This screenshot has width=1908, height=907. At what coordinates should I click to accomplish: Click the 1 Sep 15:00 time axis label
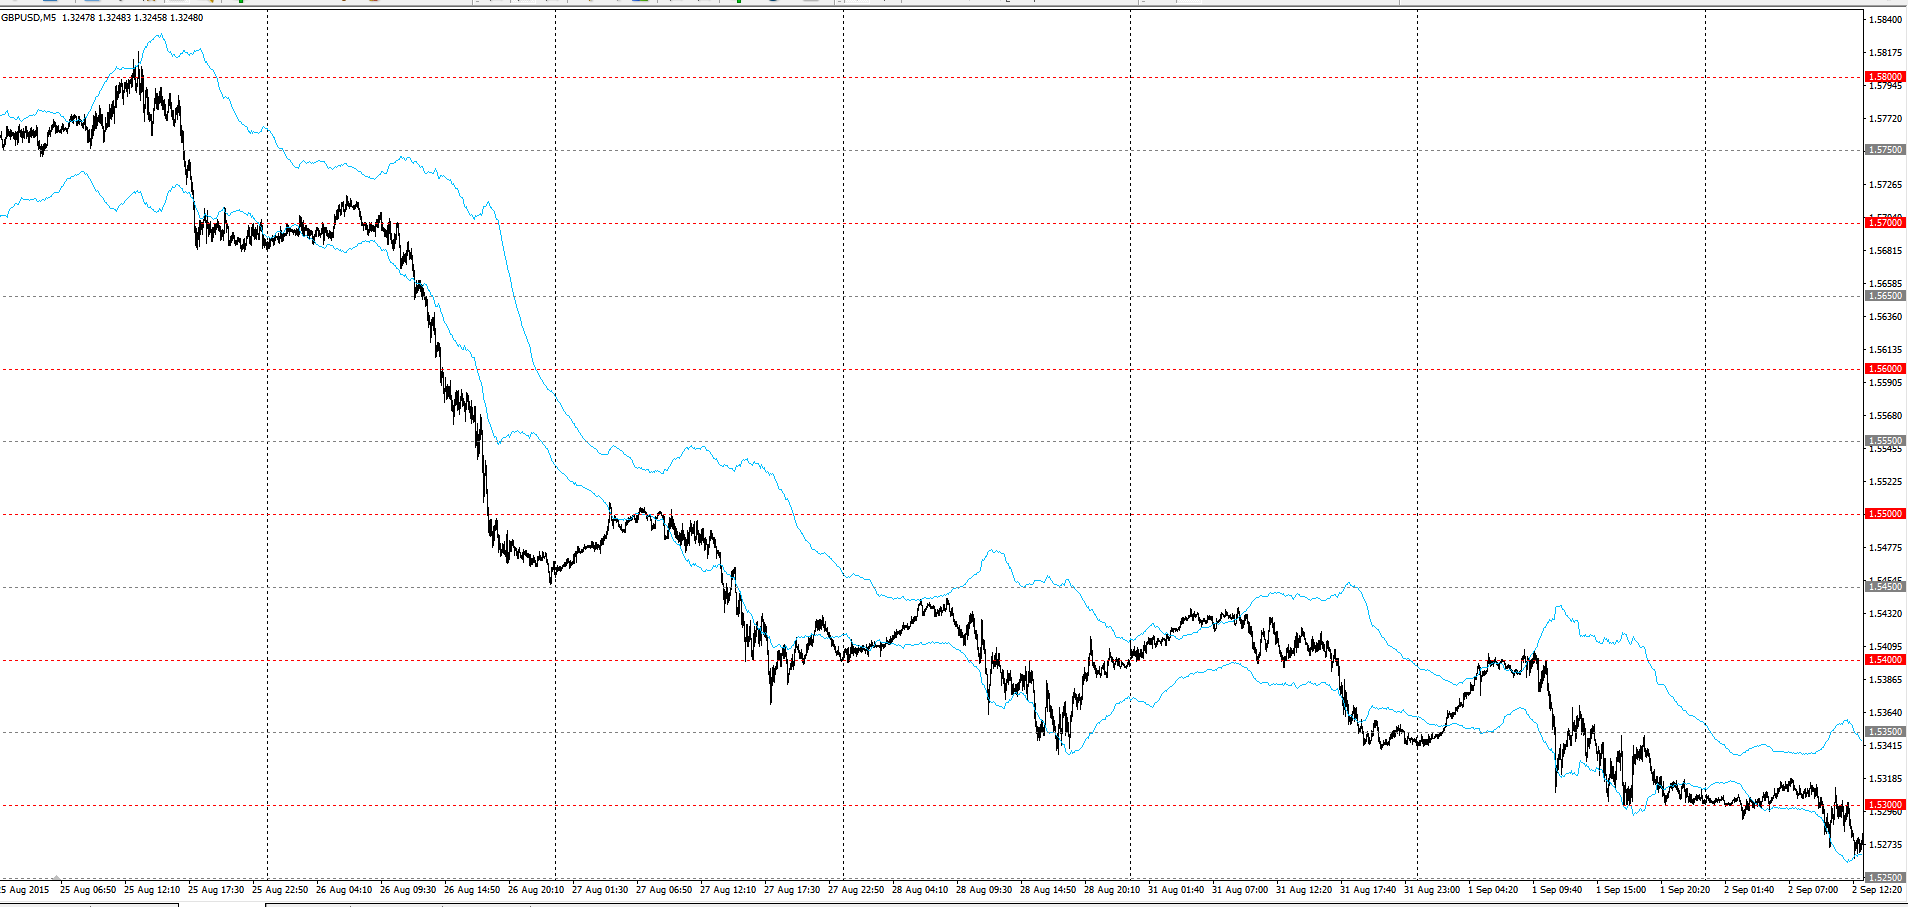1621,890
